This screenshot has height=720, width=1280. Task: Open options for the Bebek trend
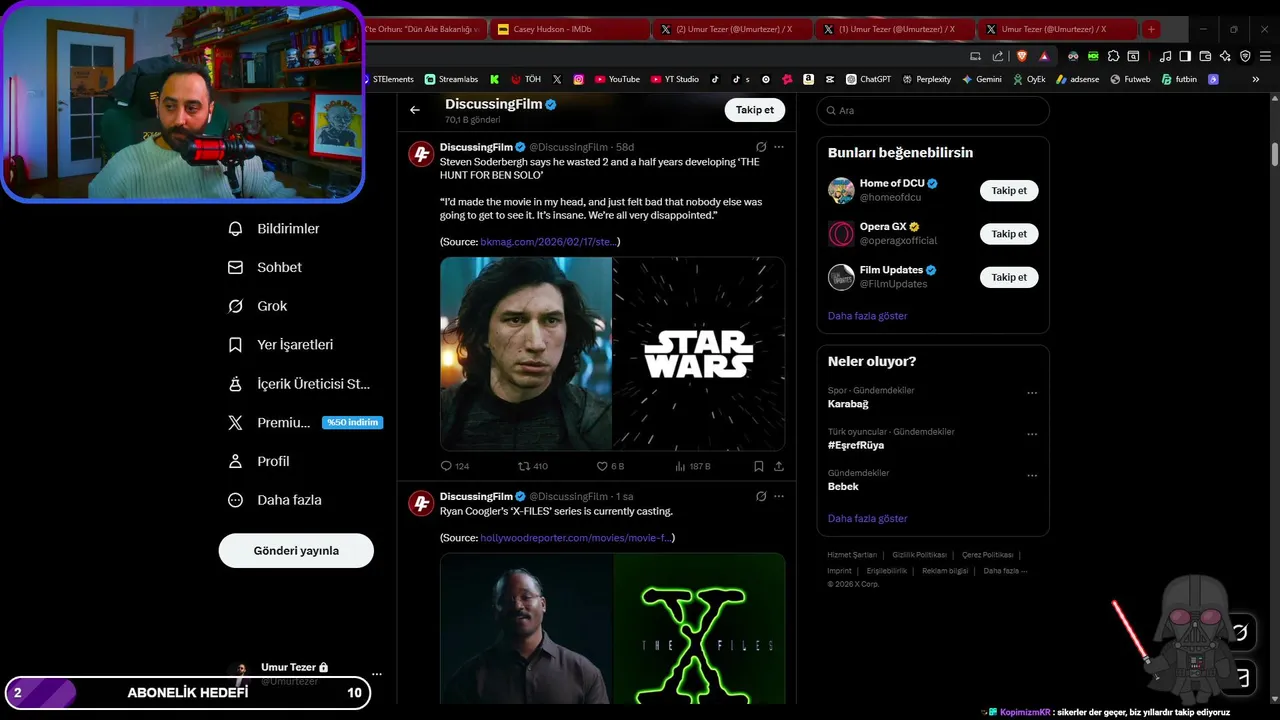point(1032,475)
